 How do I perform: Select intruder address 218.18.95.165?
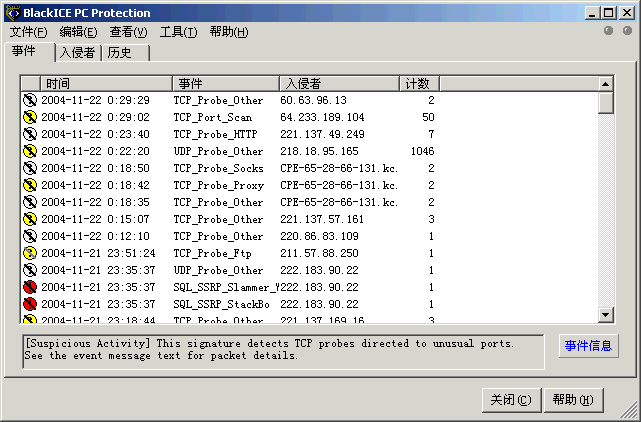point(319,151)
